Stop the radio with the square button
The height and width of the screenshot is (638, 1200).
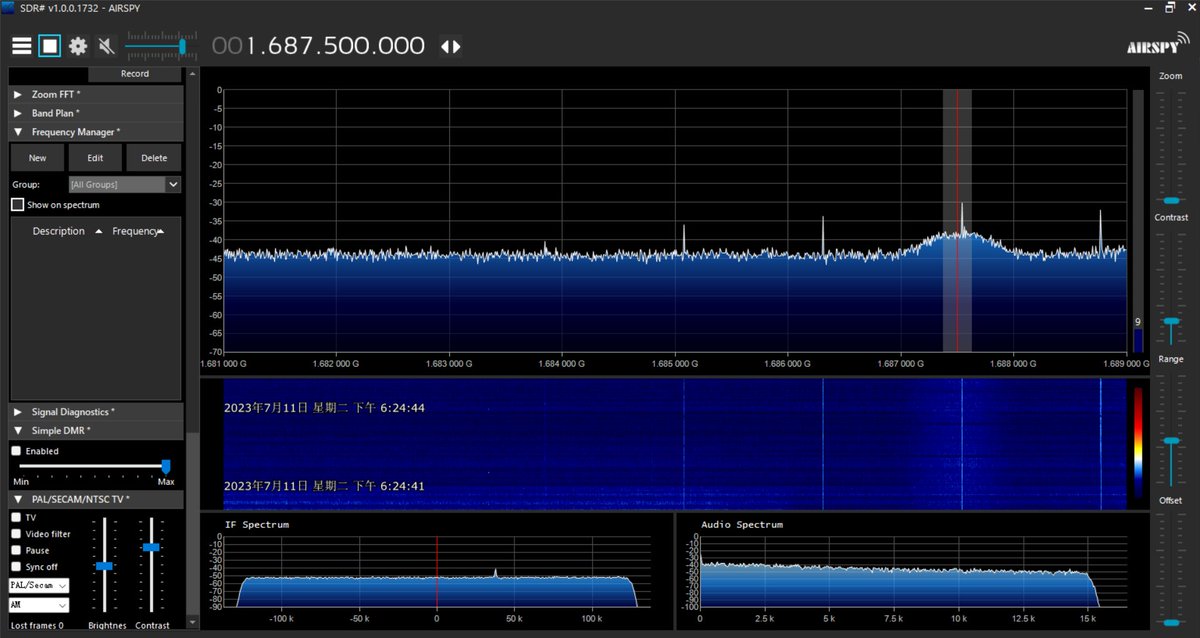50,46
